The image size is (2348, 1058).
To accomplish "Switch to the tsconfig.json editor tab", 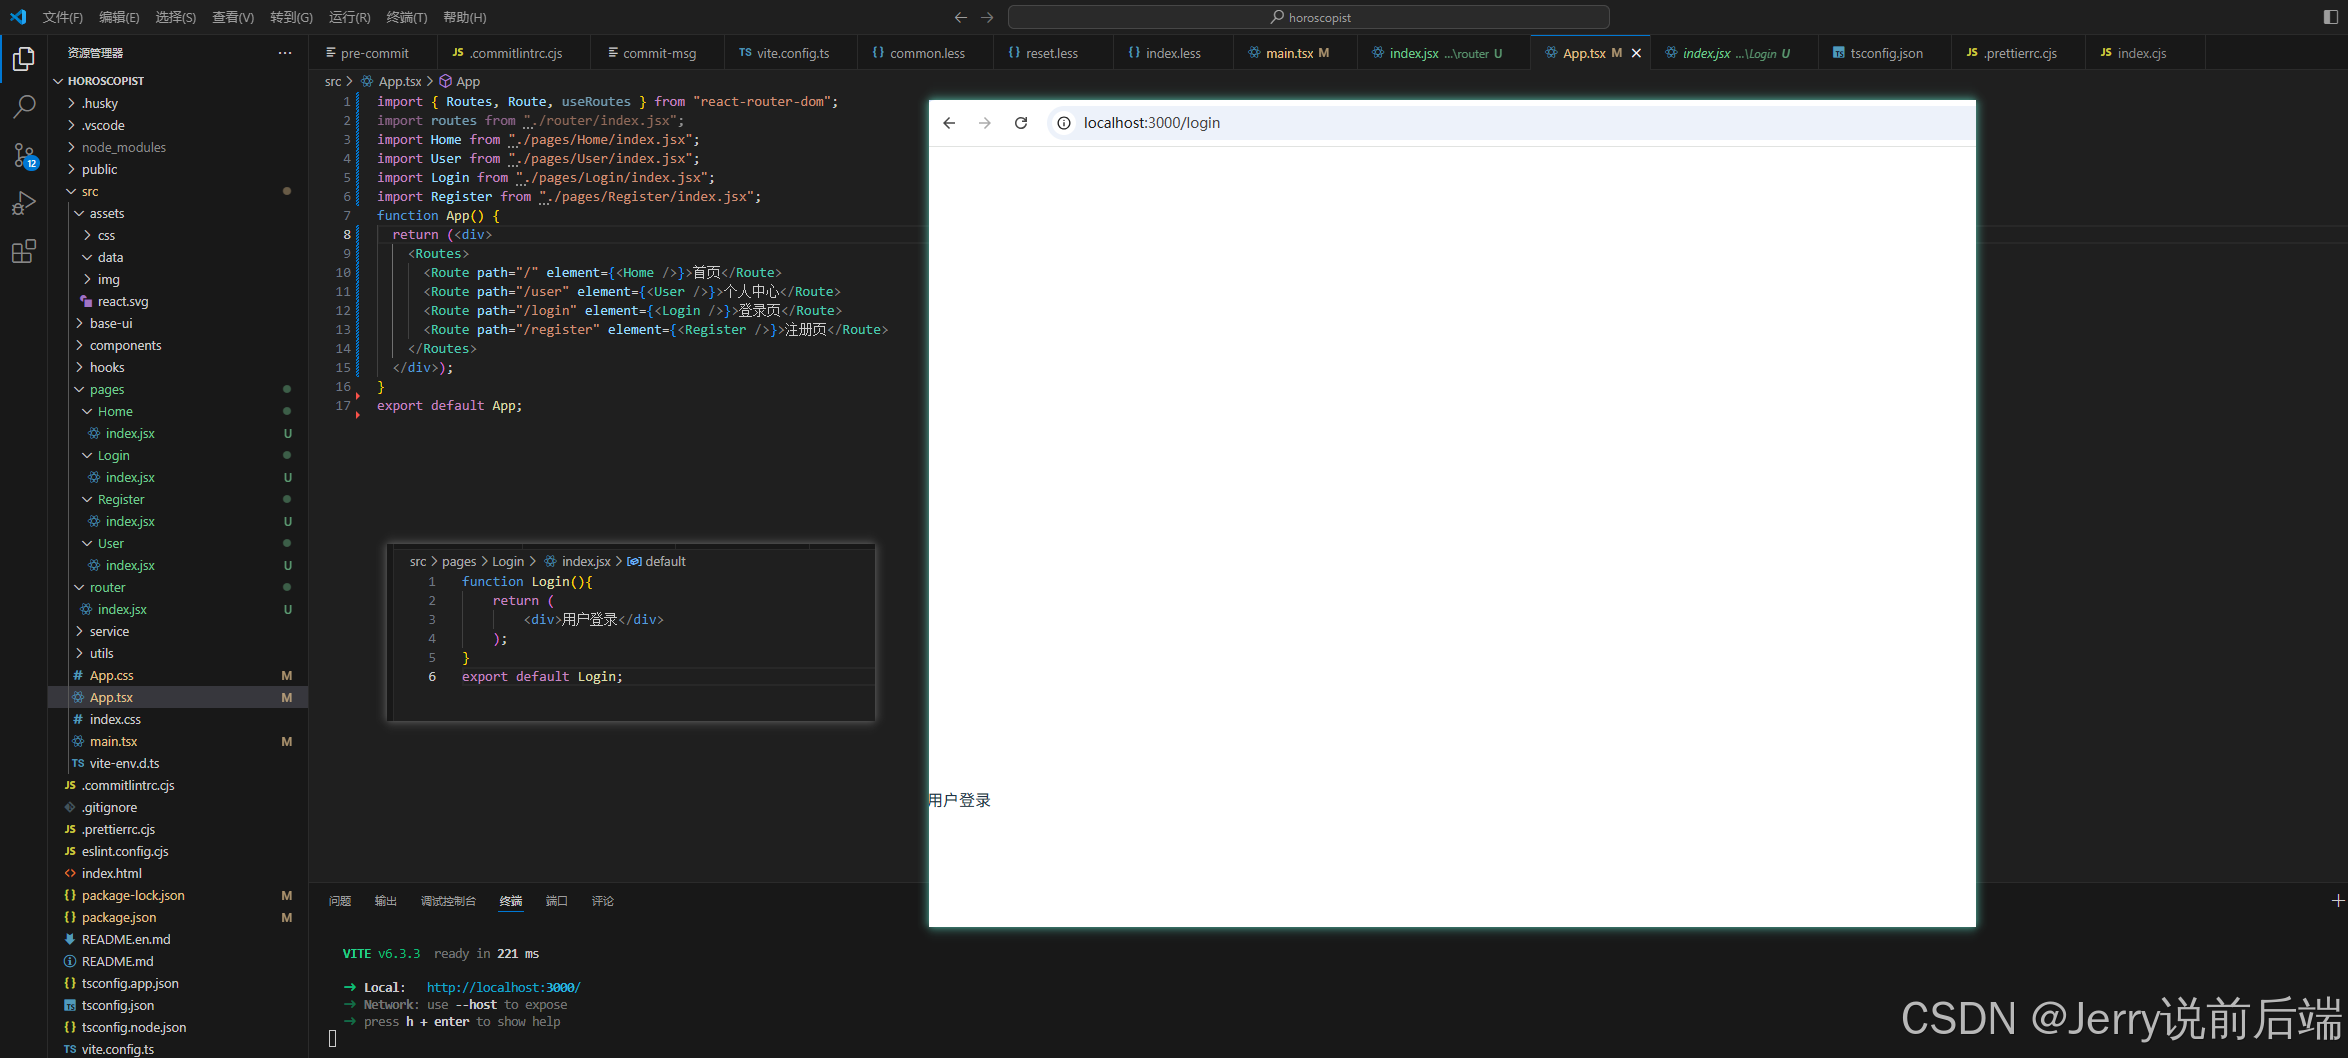I will 1883,53.
